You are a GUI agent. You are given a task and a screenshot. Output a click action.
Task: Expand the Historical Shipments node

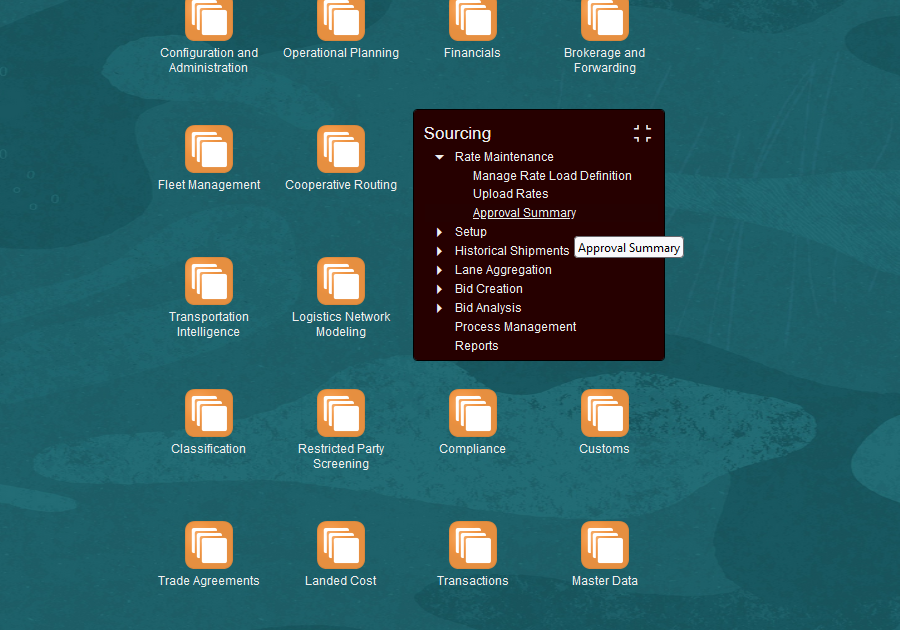pyautogui.click(x=439, y=251)
